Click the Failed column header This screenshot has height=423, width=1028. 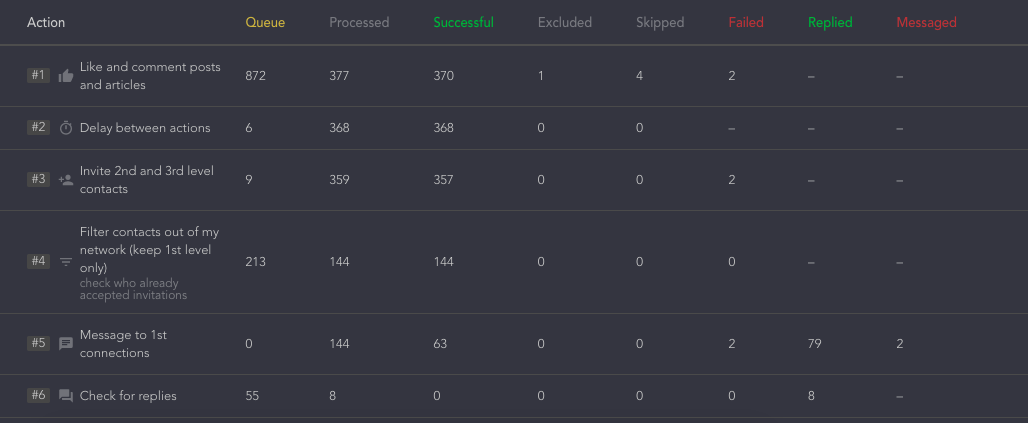click(x=746, y=22)
